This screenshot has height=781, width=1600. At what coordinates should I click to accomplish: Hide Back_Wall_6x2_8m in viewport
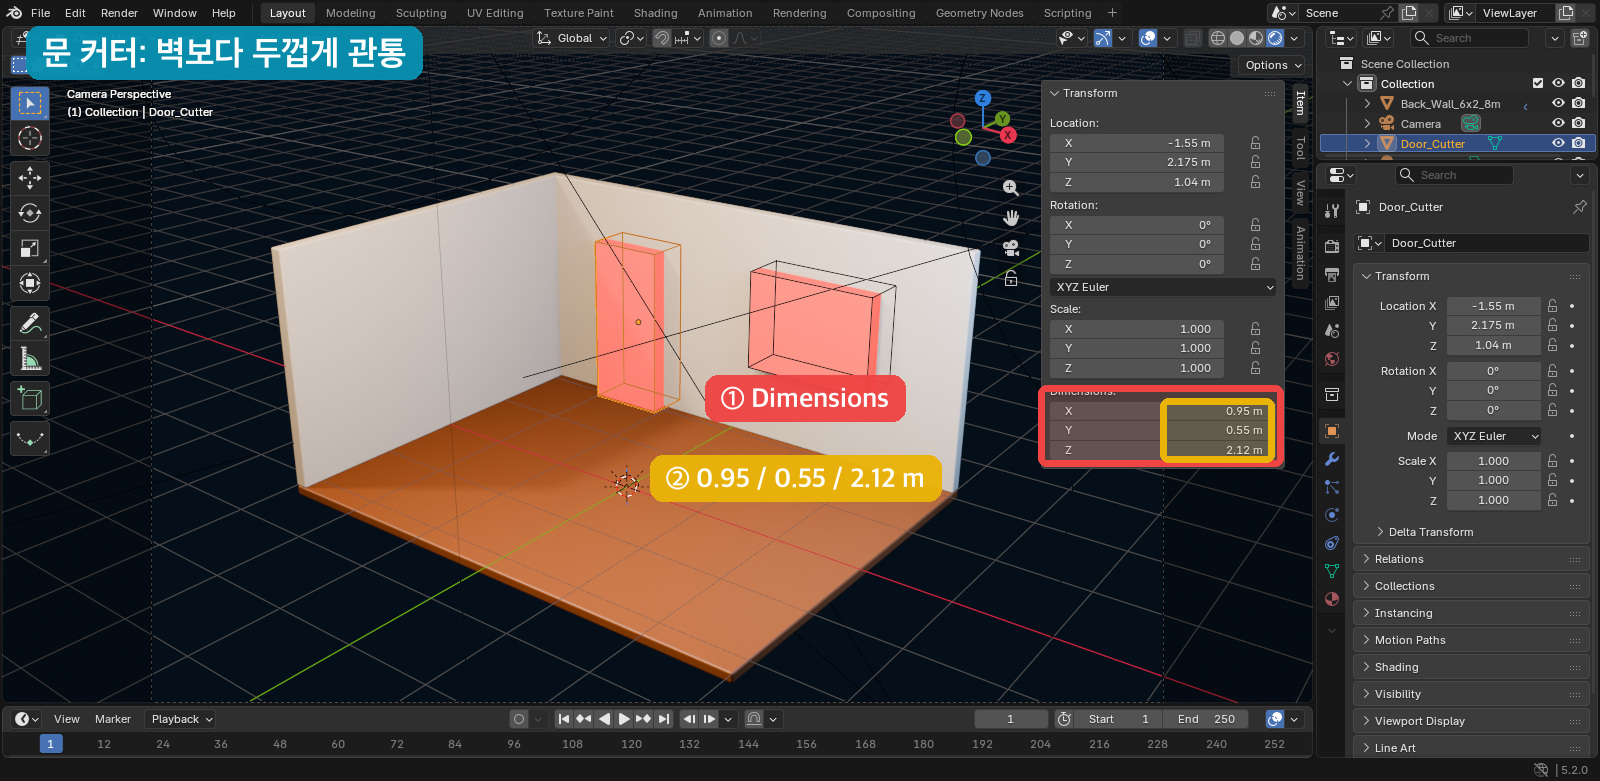[x=1558, y=103]
